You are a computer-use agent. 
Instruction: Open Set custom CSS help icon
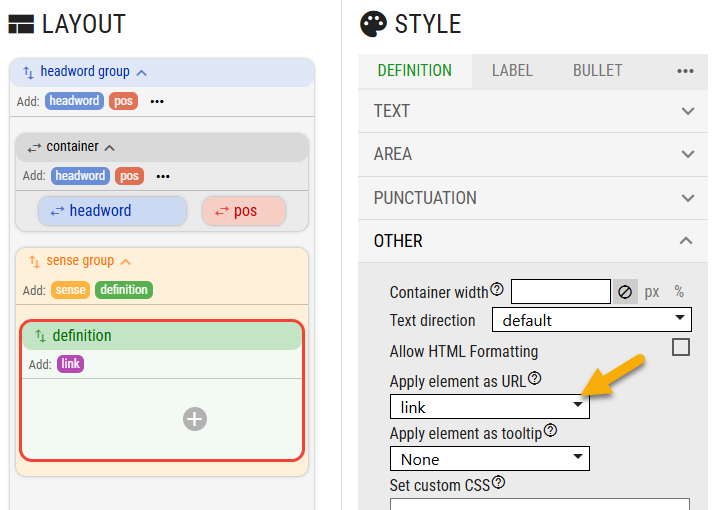click(499, 482)
